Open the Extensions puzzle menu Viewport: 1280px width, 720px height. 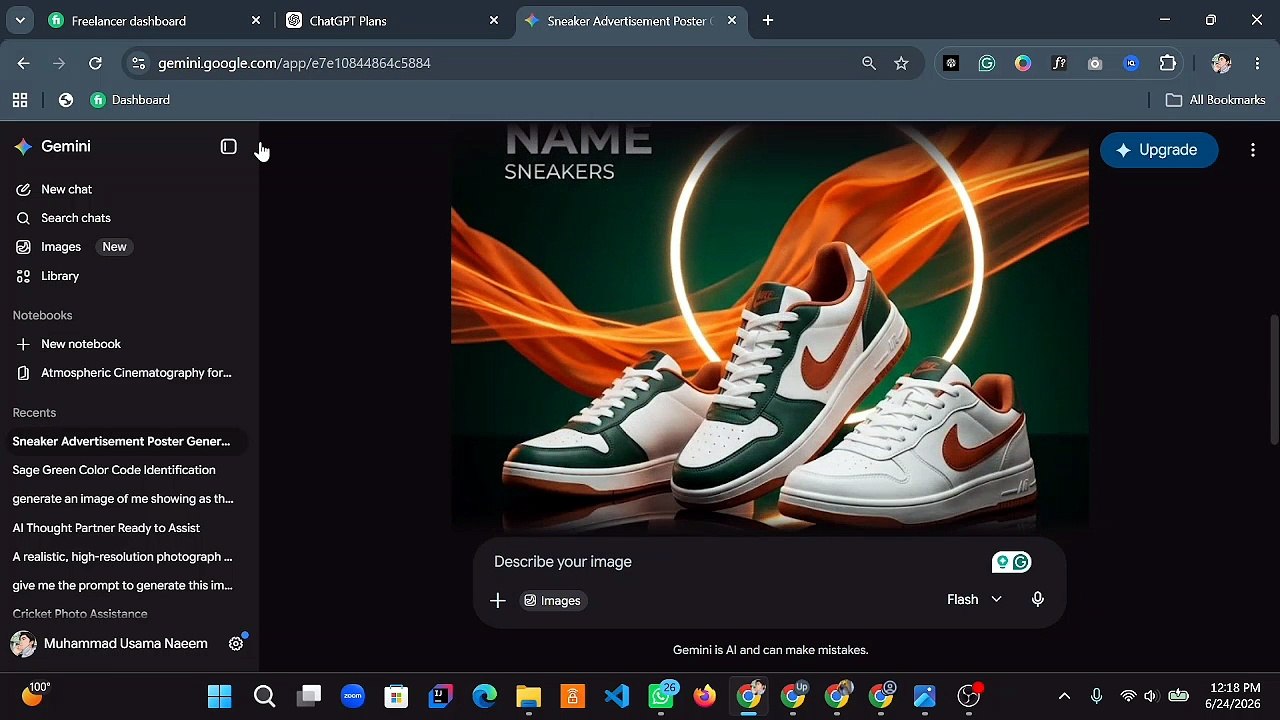[1168, 63]
